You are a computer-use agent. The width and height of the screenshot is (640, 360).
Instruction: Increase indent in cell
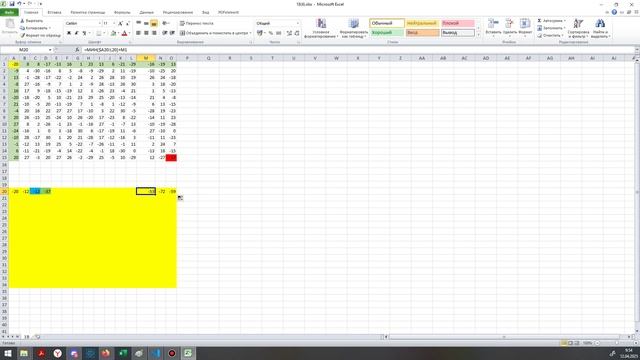click(172, 33)
